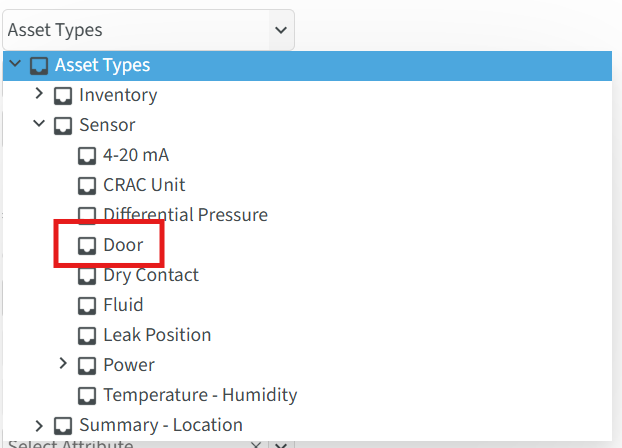Viewport: 622px width, 448px height.
Task: Click the icon beside Inventory
Action: (63, 95)
